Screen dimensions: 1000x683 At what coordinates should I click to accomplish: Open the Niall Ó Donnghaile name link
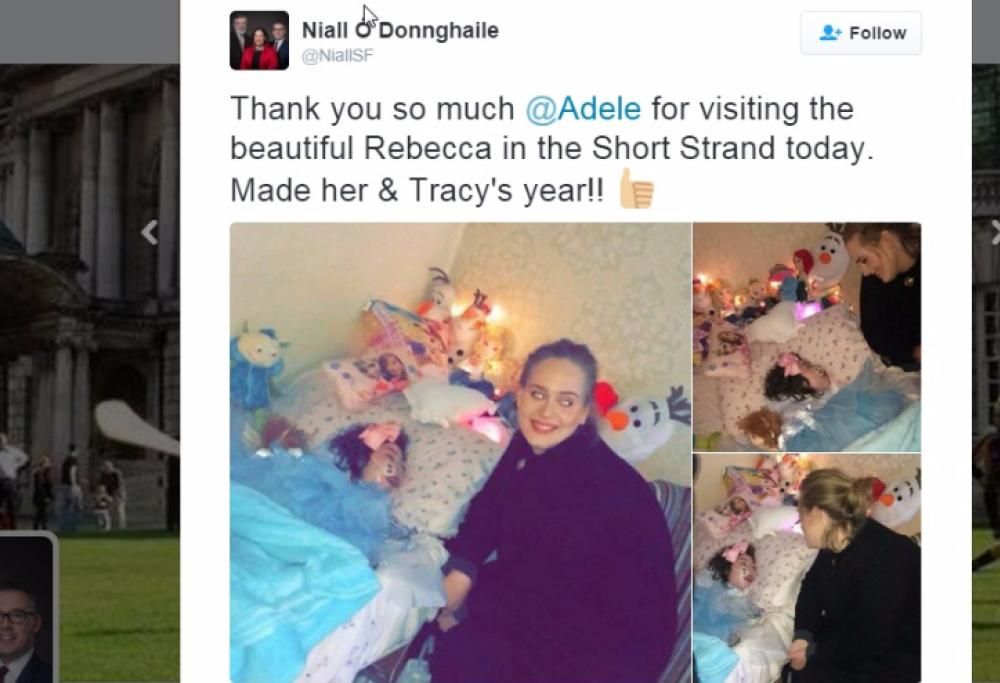click(400, 30)
